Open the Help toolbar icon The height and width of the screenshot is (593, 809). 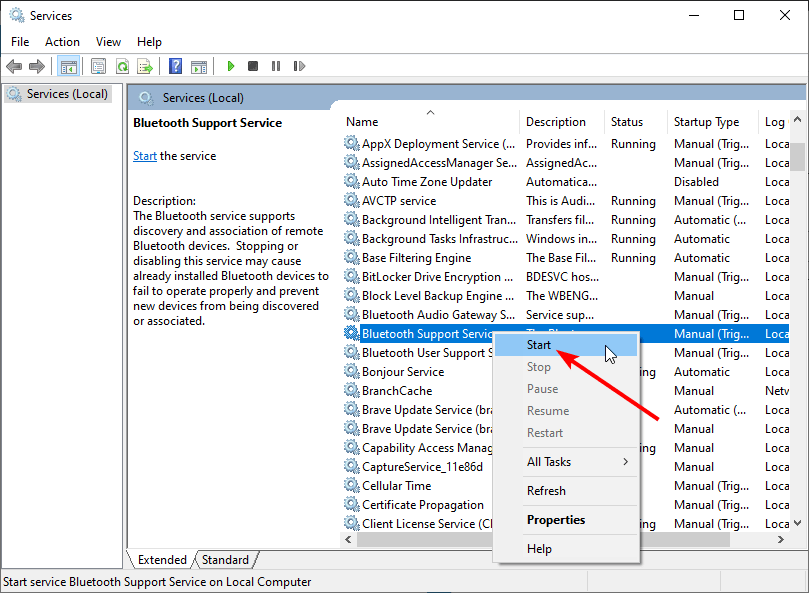click(x=174, y=66)
